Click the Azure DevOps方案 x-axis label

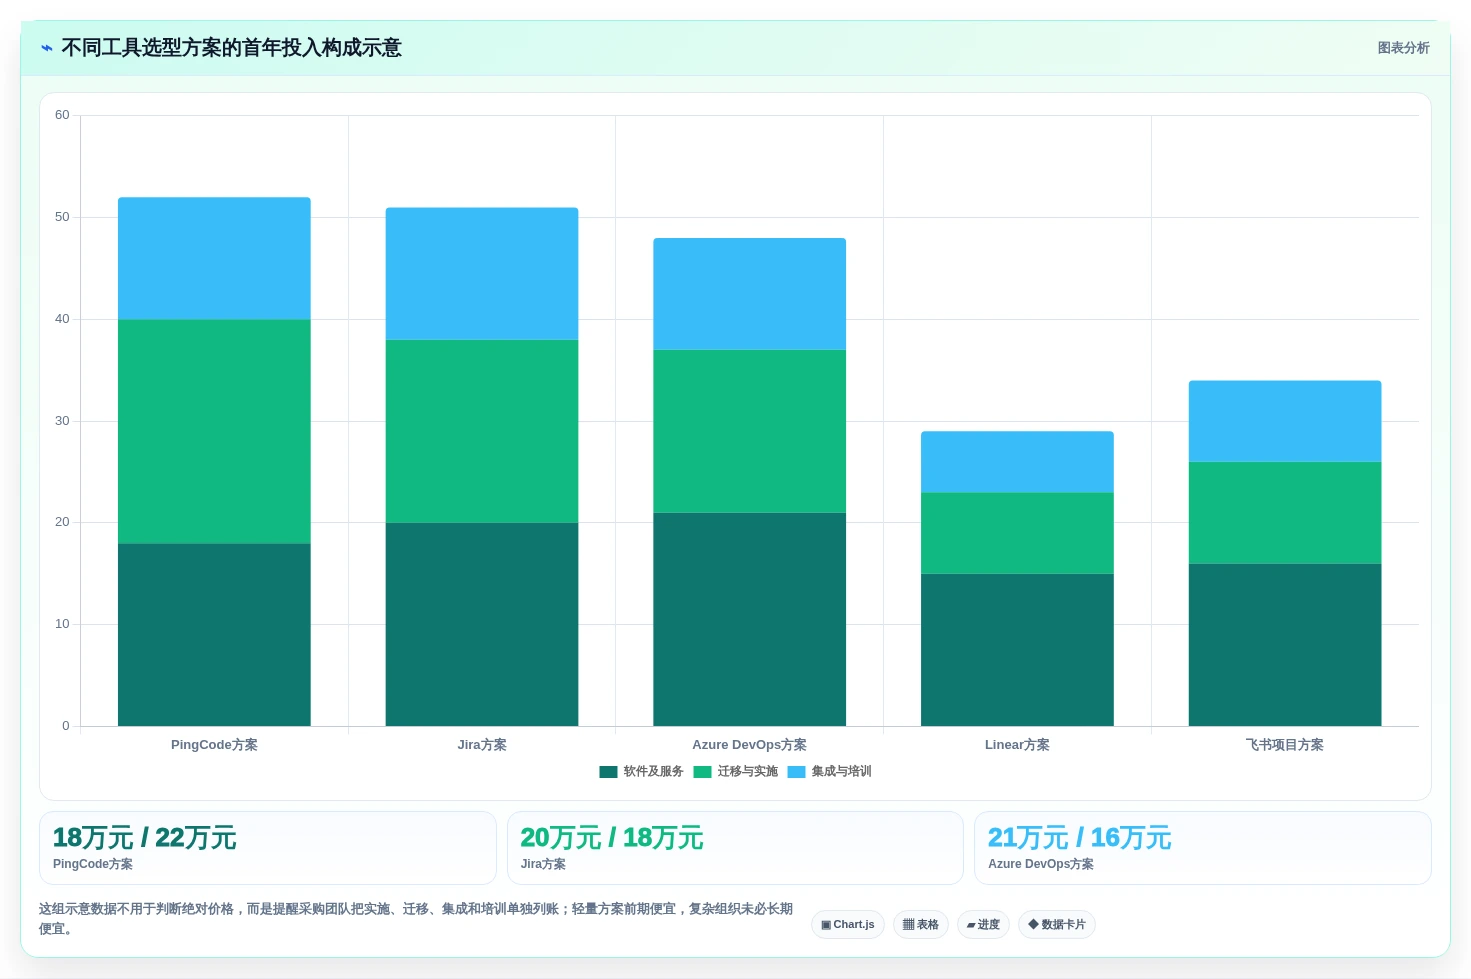coord(750,745)
